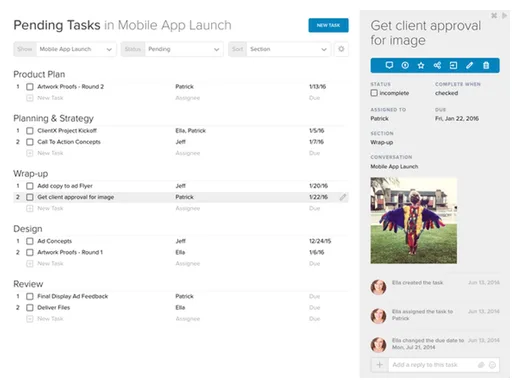Click the Wrap-up section value in detail panel
The image size is (520, 388).
tap(382, 142)
